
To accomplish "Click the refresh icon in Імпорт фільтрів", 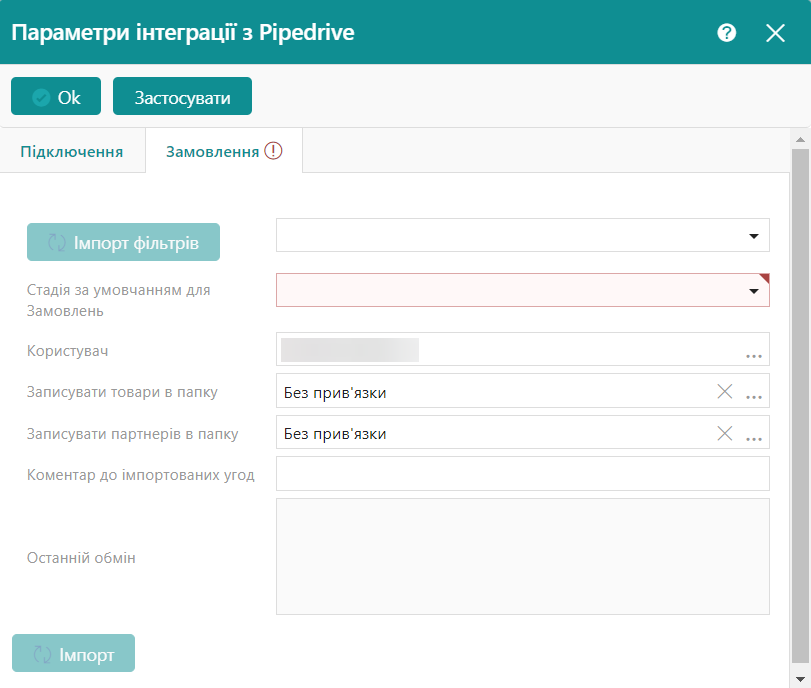I will [x=57, y=242].
